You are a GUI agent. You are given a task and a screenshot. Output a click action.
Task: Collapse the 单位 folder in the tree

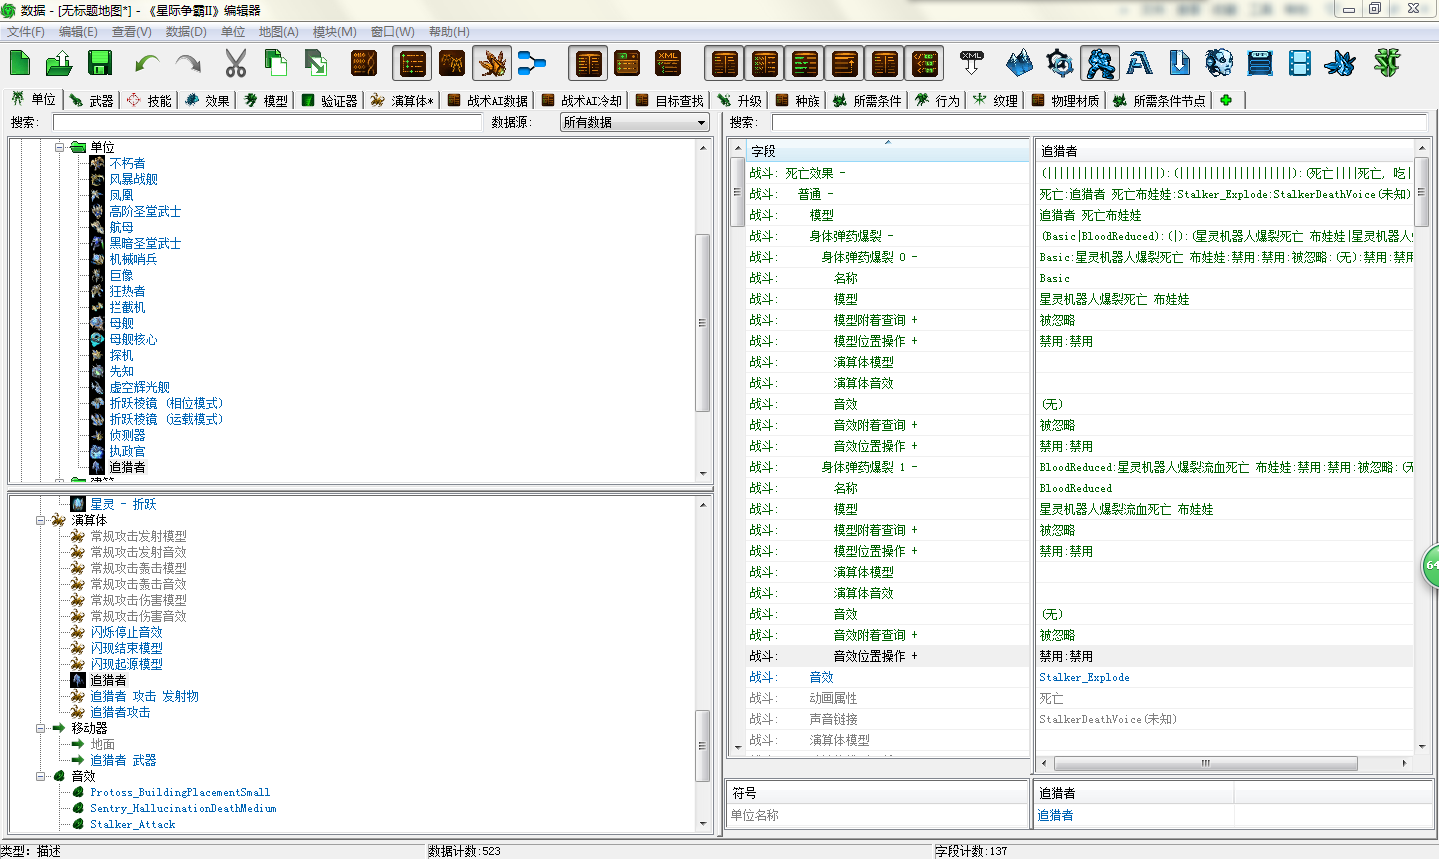coord(60,147)
